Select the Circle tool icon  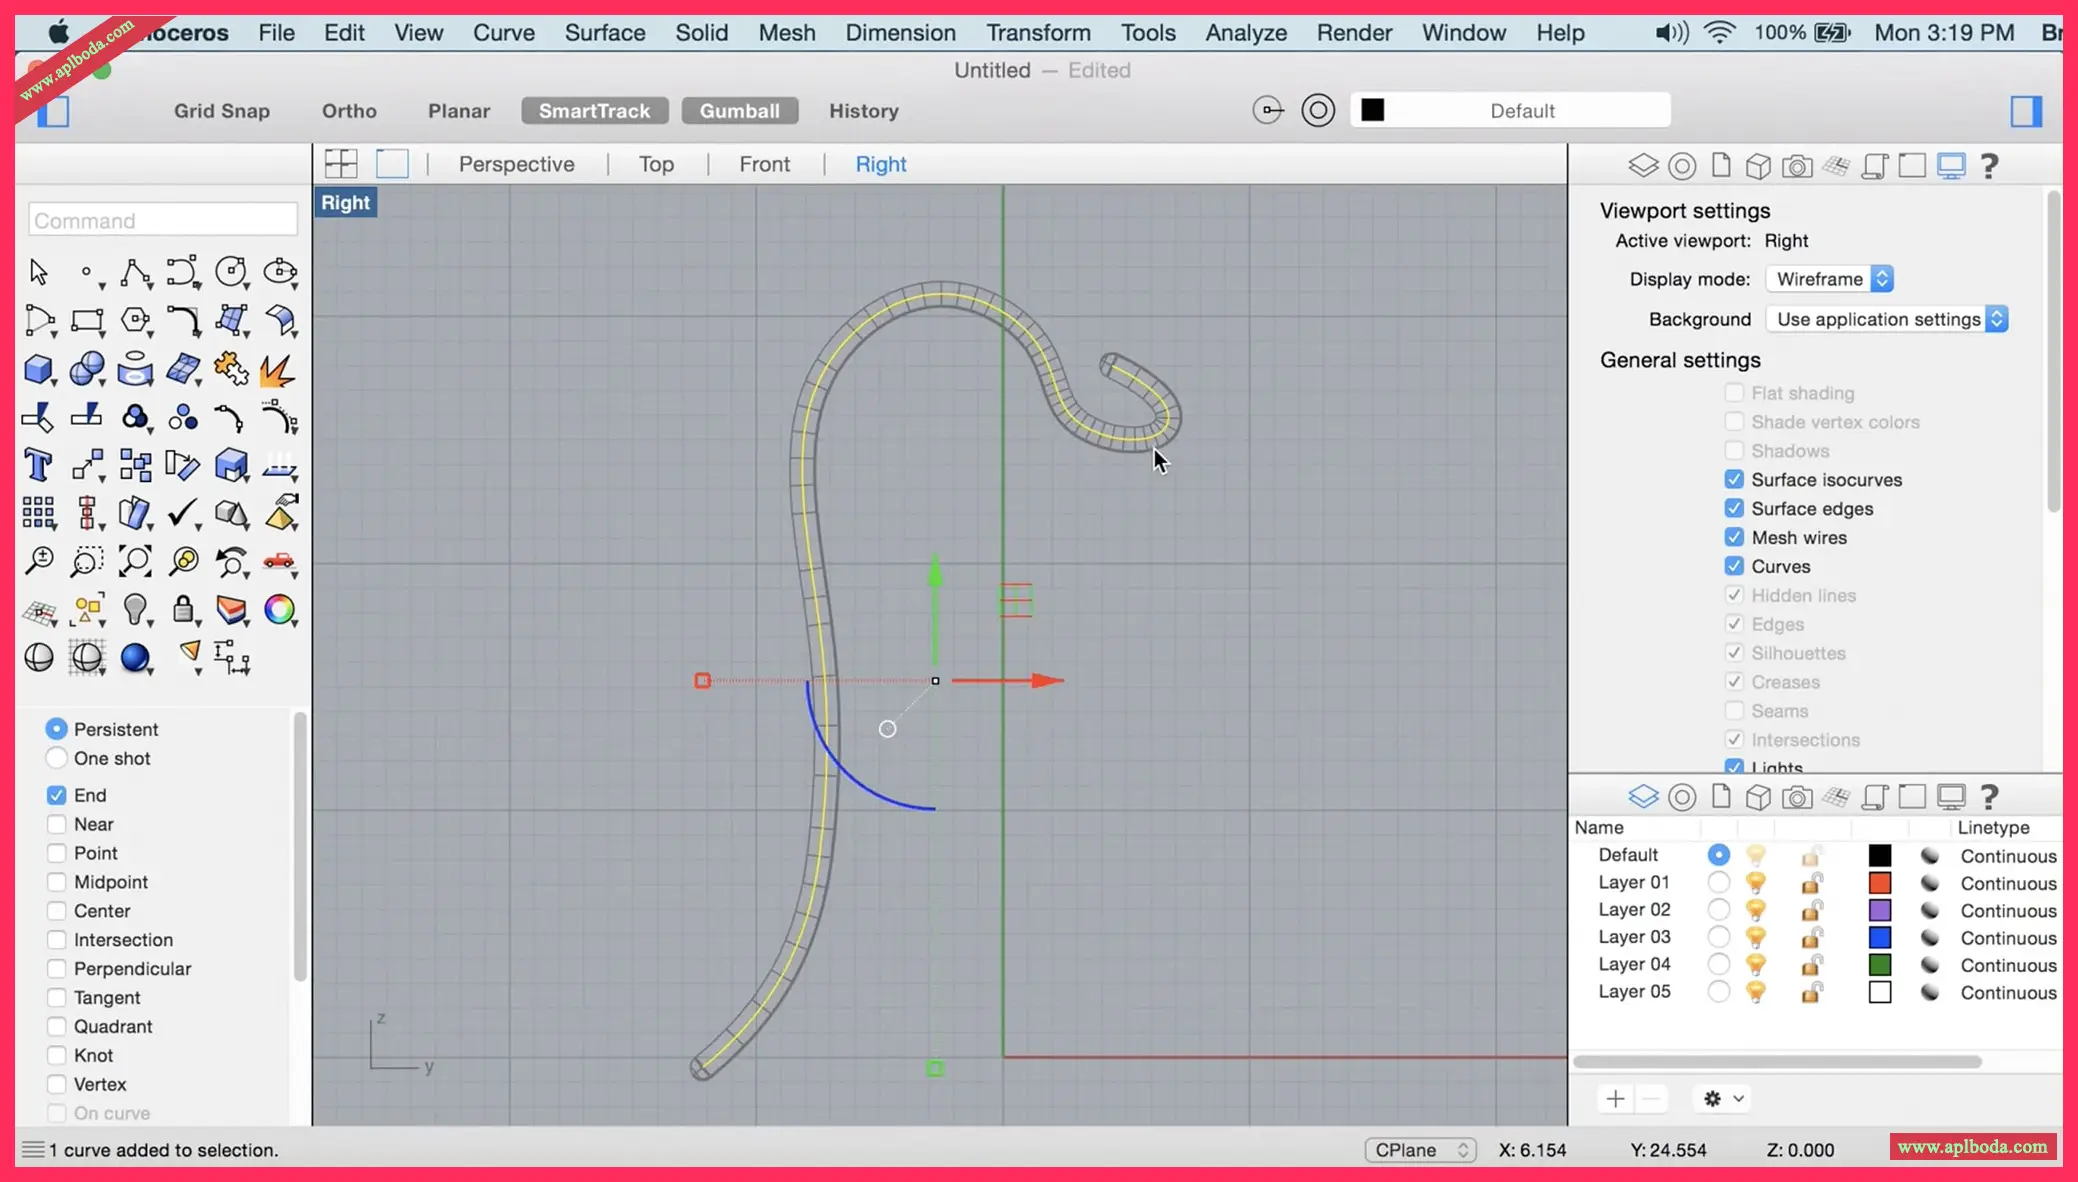pyautogui.click(x=231, y=272)
